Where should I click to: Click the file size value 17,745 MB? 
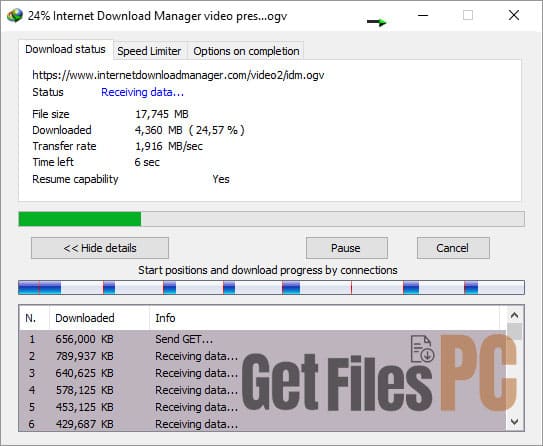coord(162,114)
